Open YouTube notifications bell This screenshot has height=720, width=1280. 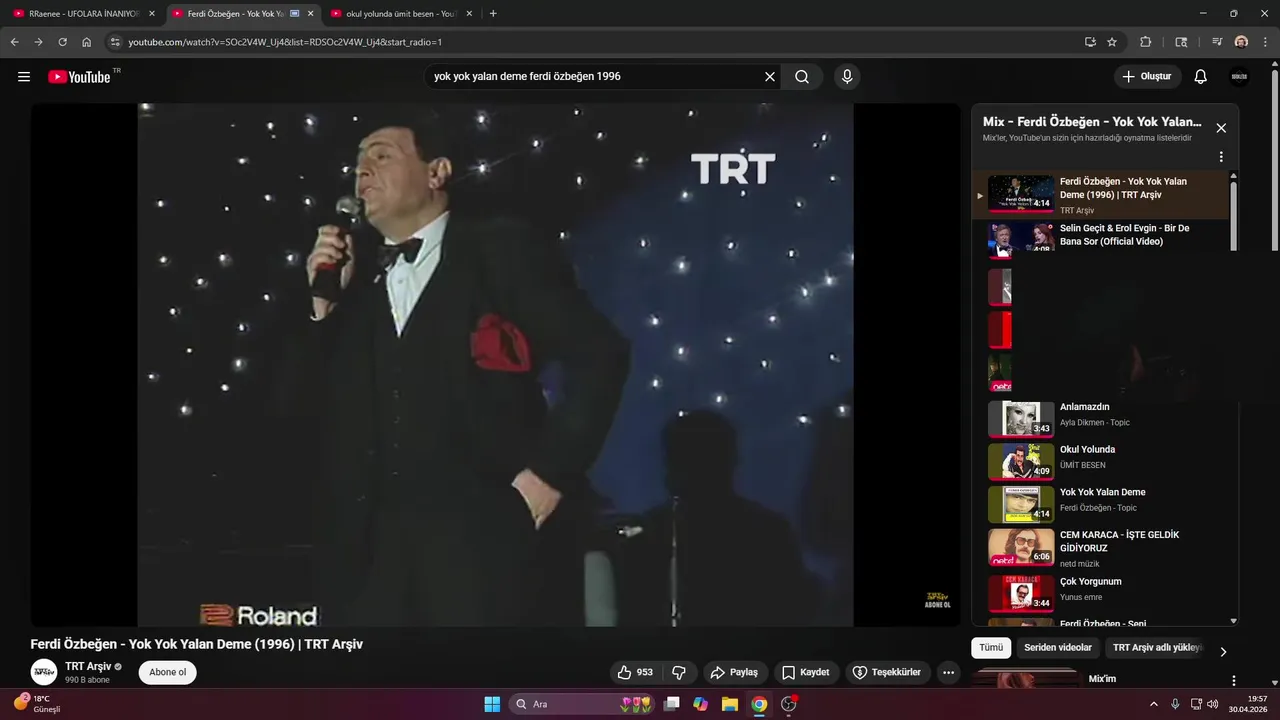[x=1201, y=77]
